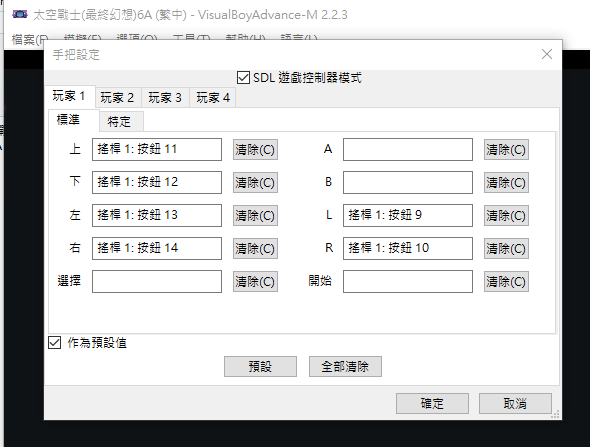The image size is (590, 447).
Task: Click the VisualBoyAdvance-M title bar icon
Action: click(x=20, y=15)
